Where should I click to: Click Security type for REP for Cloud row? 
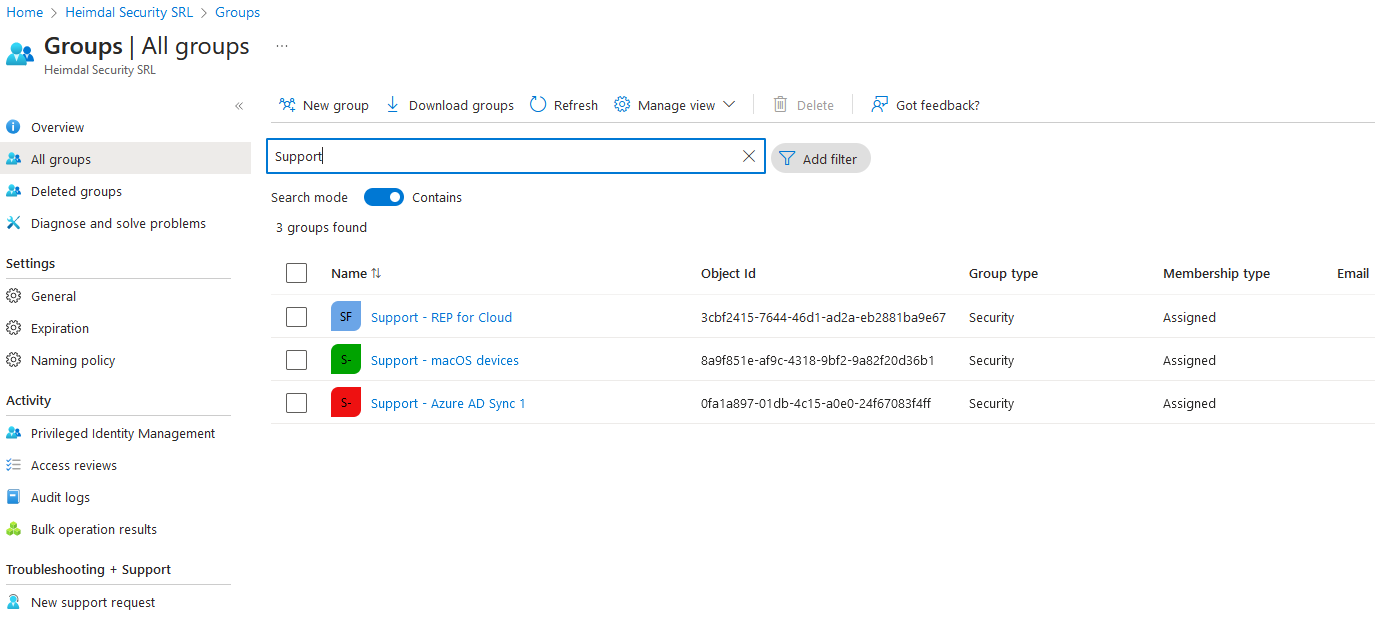pos(991,317)
